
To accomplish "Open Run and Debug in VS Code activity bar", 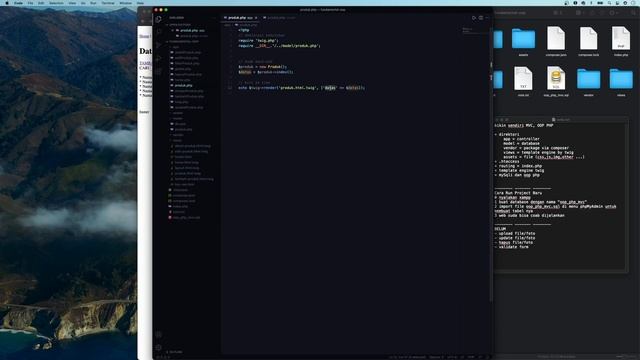I will pyautogui.click(x=158, y=58).
